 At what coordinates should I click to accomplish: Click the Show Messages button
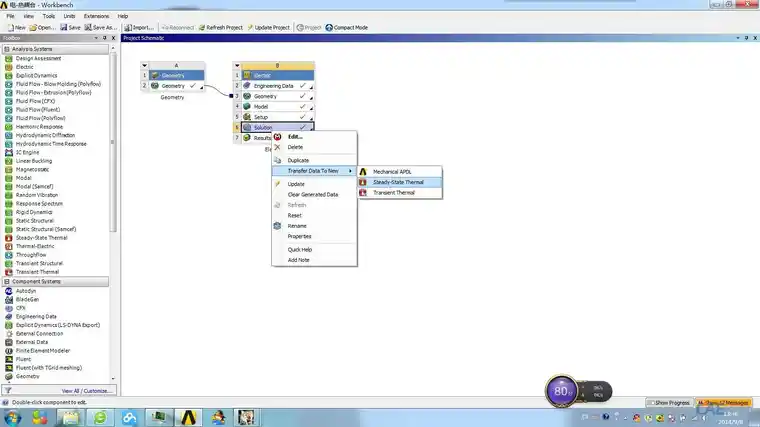[x=724, y=403]
